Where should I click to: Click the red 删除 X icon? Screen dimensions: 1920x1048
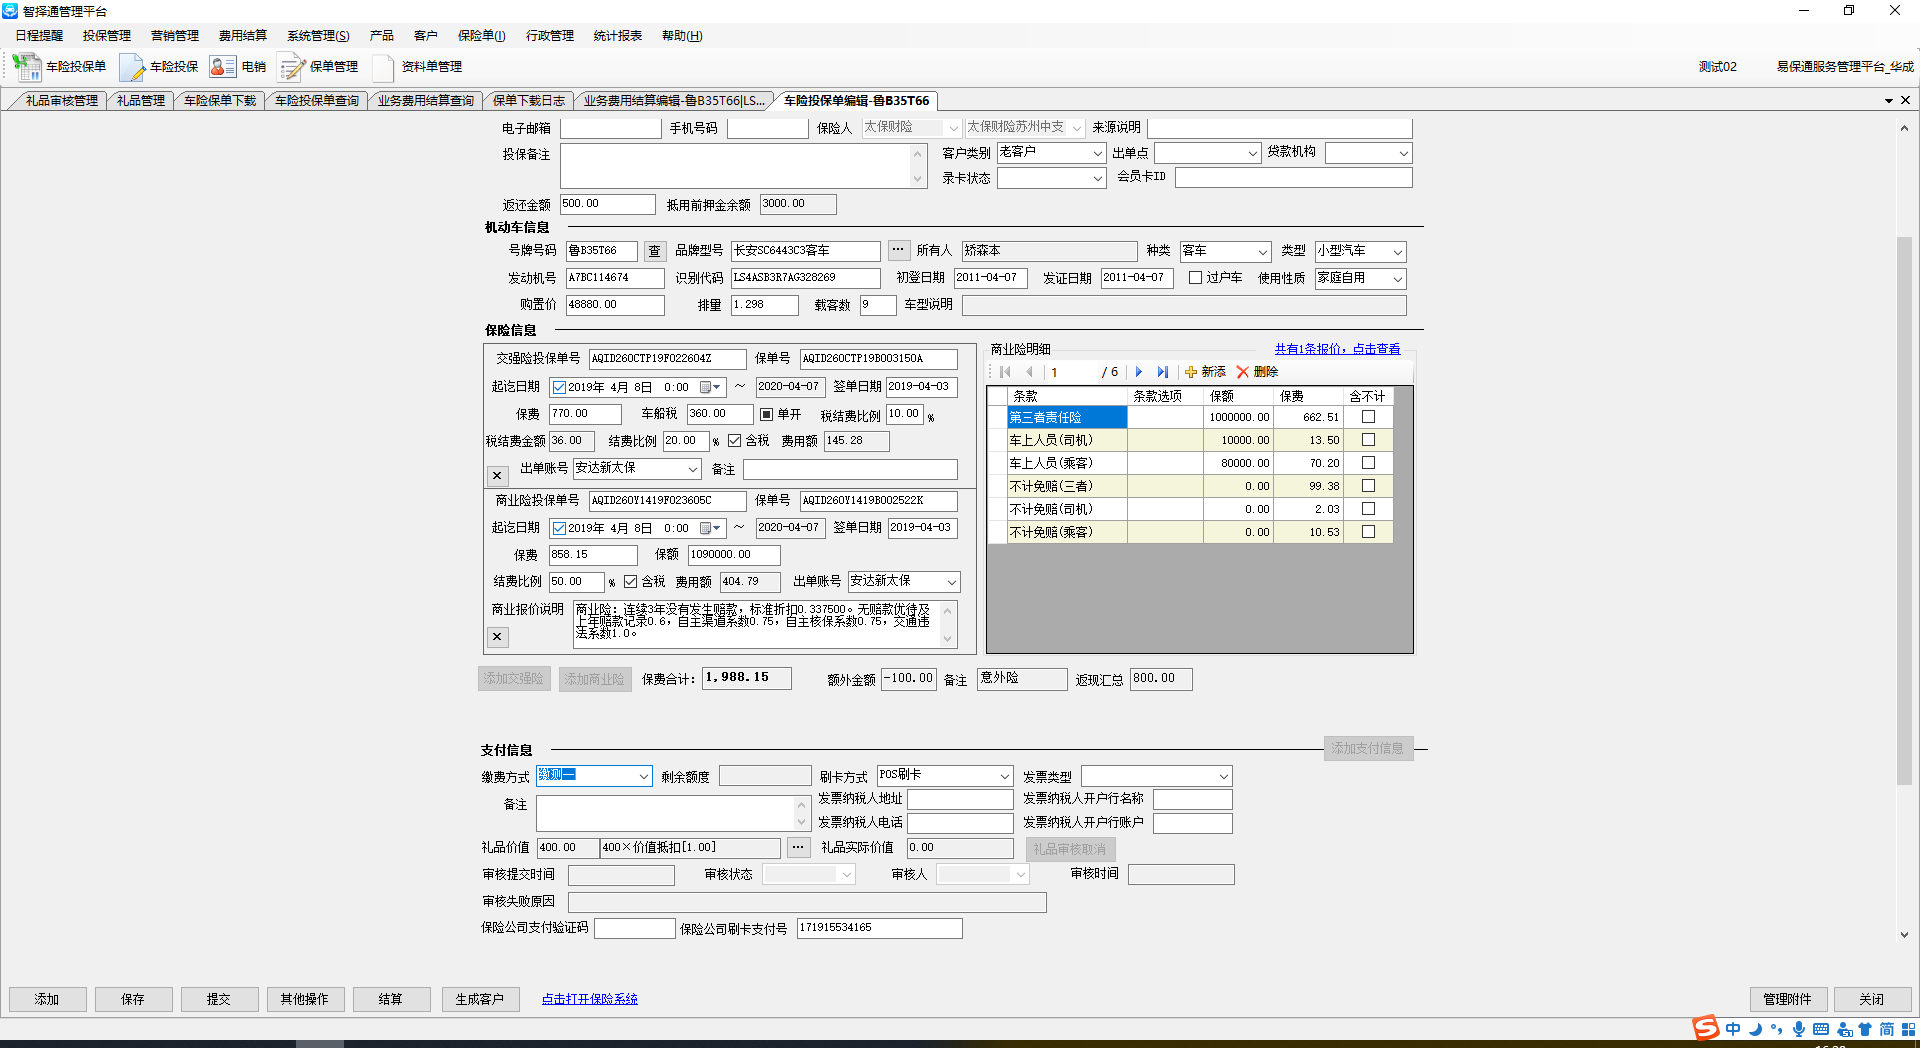tap(1243, 372)
